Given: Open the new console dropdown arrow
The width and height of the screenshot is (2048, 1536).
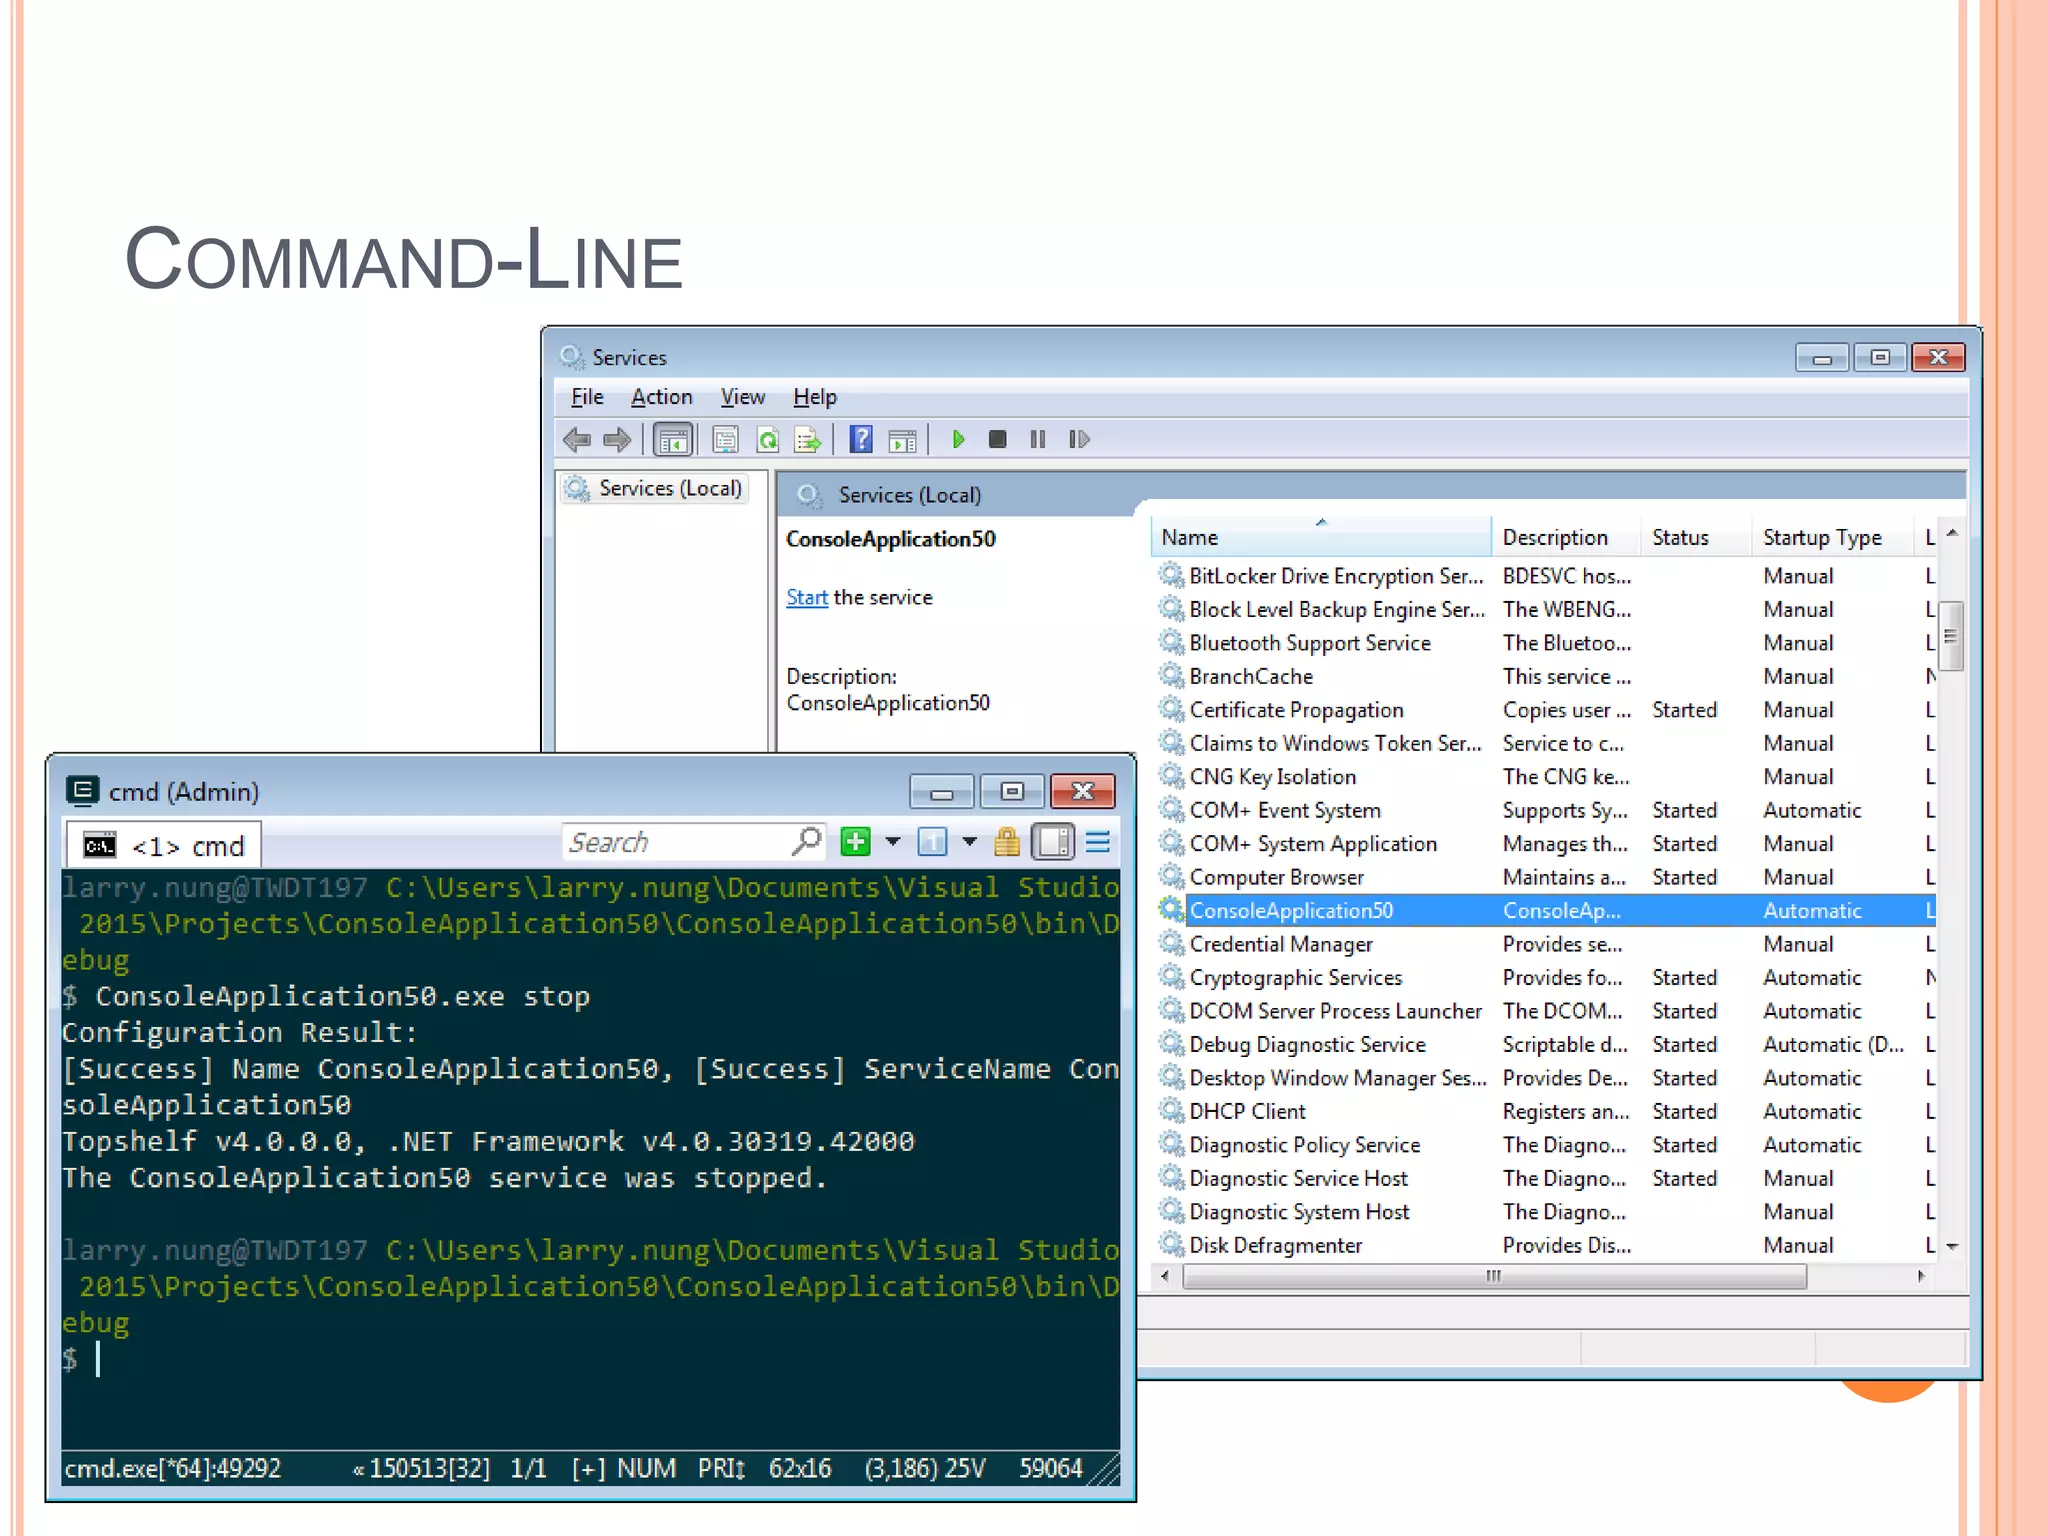Looking at the screenshot, I should click(893, 842).
